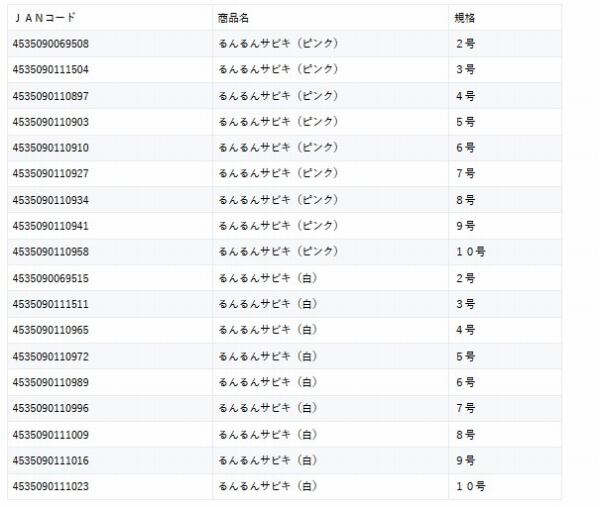Click 9号 size in row 4535090110941
Image resolution: width=600 pixels, height=507 pixels.
[x=465, y=226]
